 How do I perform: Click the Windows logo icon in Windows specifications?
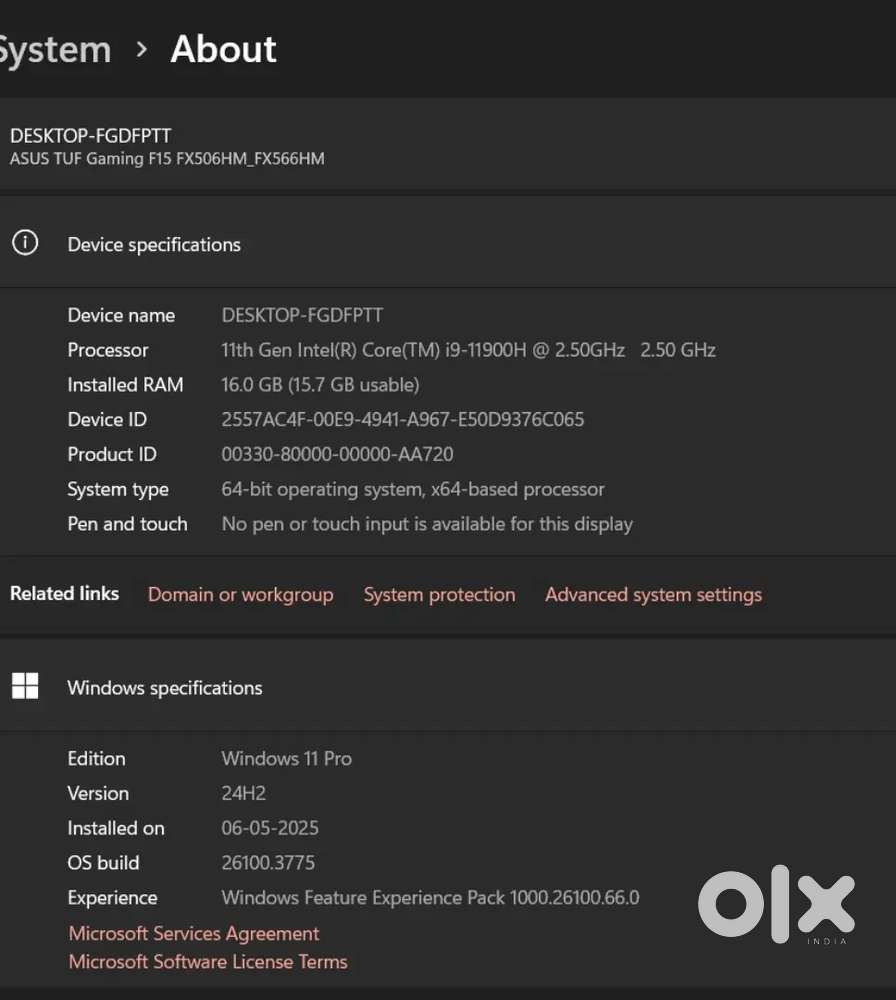(x=24, y=686)
